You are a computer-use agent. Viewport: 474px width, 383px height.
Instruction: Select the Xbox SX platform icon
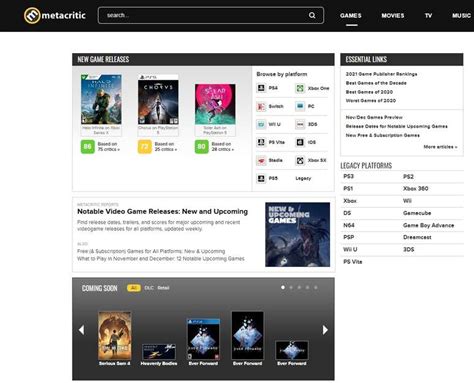300,160
